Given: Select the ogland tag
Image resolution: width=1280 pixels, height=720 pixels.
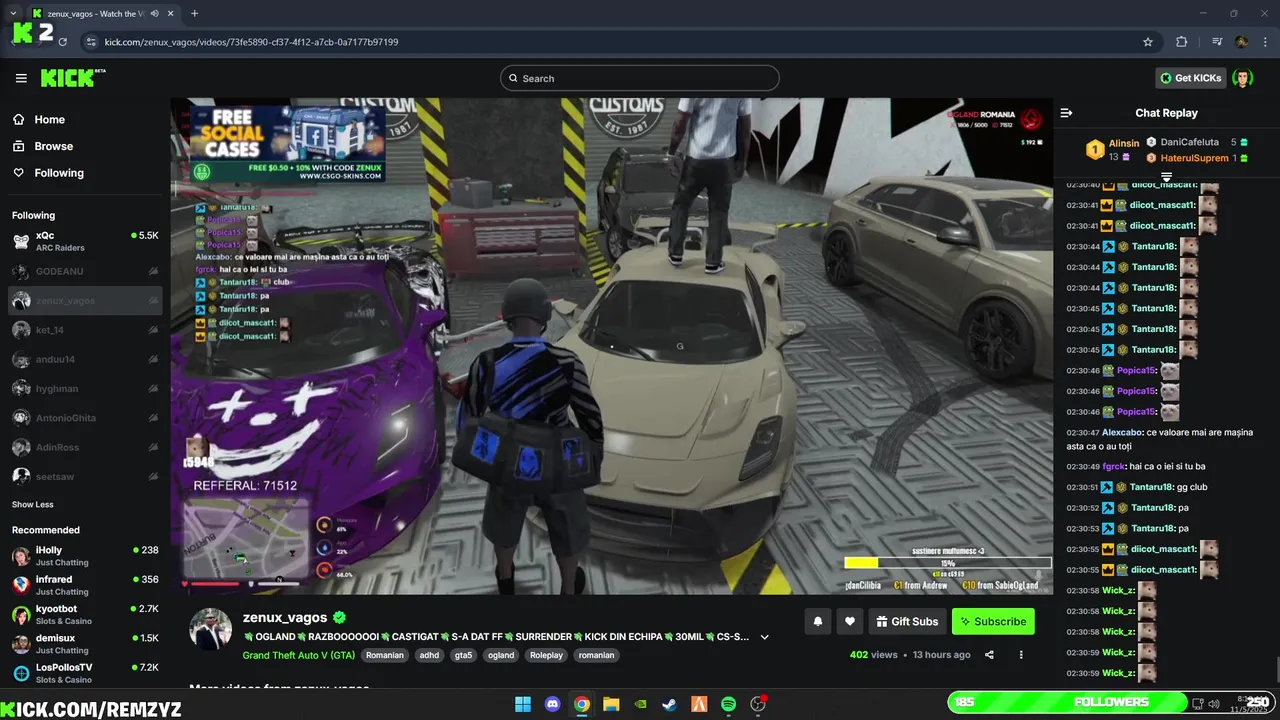Looking at the screenshot, I should pos(501,655).
